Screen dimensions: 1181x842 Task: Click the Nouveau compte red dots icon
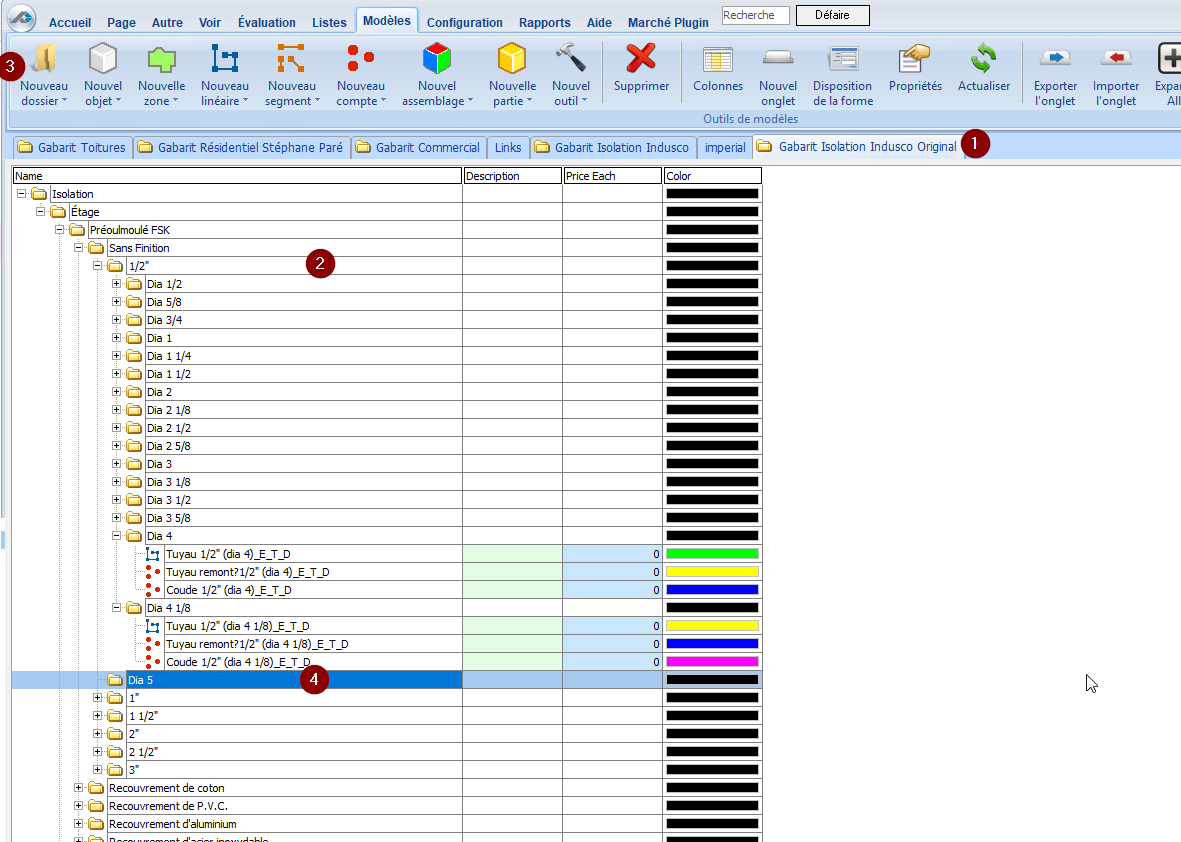click(x=360, y=60)
